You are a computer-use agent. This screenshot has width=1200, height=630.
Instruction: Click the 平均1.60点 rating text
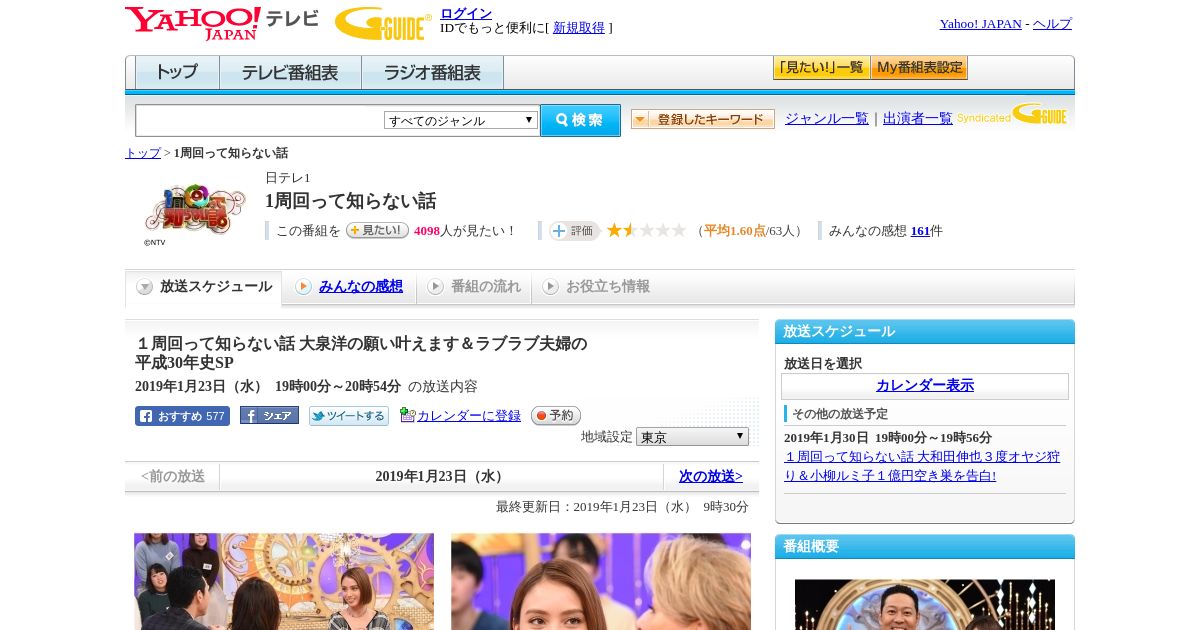[x=735, y=231]
